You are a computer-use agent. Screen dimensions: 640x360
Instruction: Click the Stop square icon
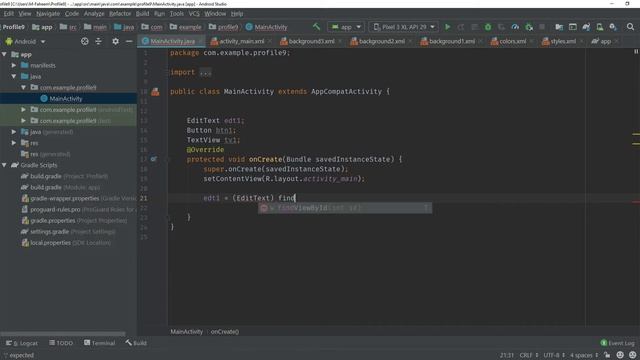tap(542, 27)
